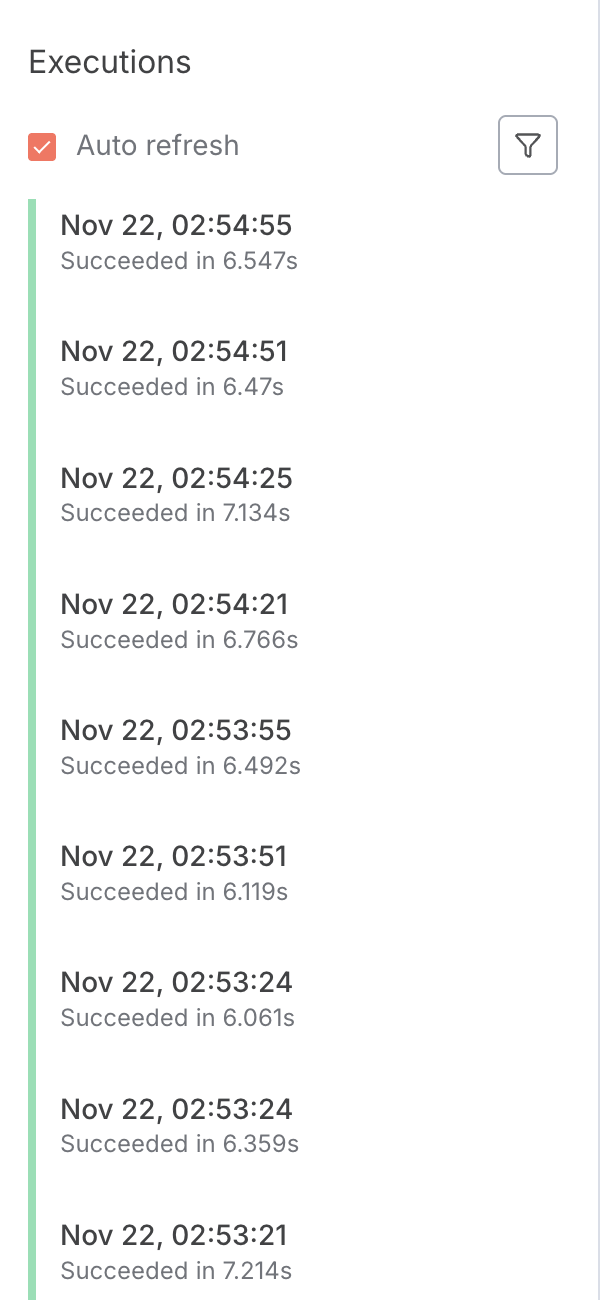Click the "Succeeded in 6.47s" status line

point(172,387)
